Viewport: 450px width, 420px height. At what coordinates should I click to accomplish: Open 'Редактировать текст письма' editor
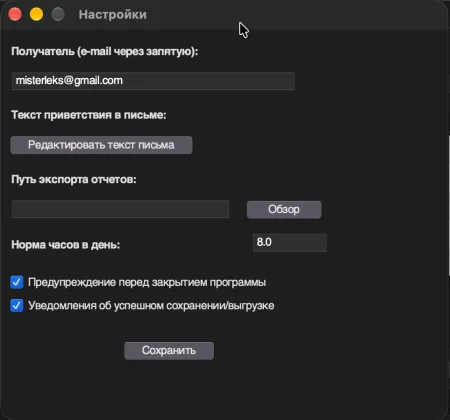click(101, 145)
